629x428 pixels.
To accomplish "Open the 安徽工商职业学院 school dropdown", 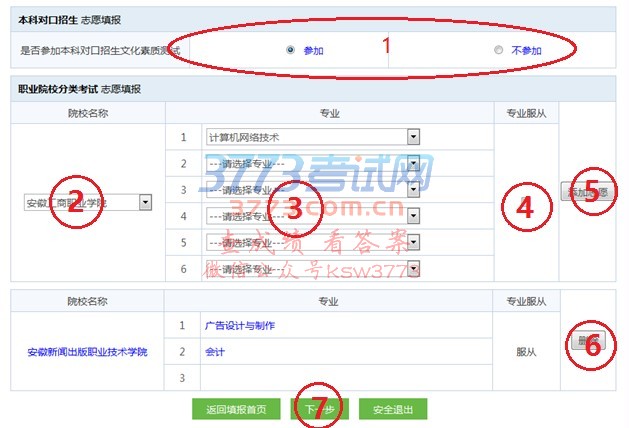I will (88, 203).
